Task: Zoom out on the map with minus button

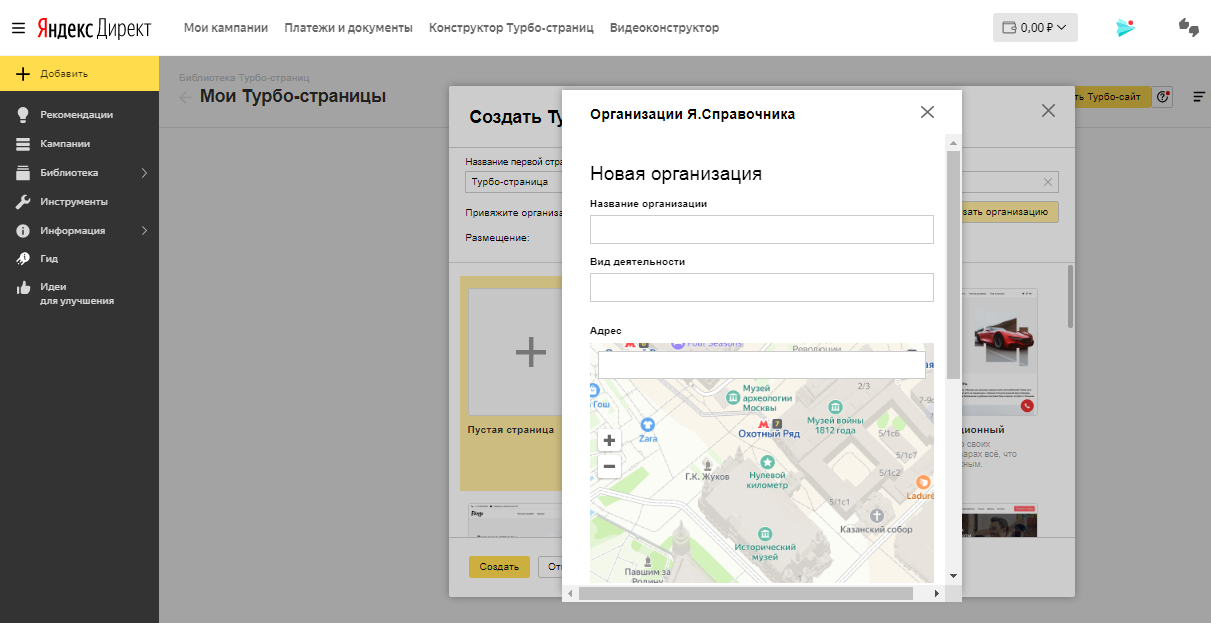Action: (x=609, y=466)
